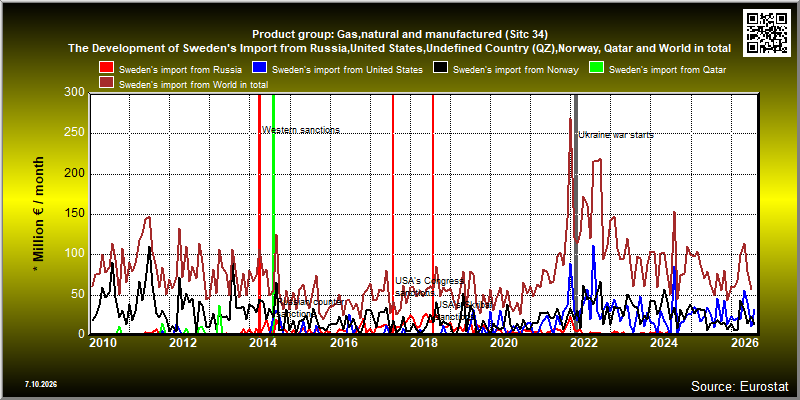Click the 2024 x-axis label
The width and height of the screenshot is (800, 400).
pyautogui.click(x=664, y=342)
